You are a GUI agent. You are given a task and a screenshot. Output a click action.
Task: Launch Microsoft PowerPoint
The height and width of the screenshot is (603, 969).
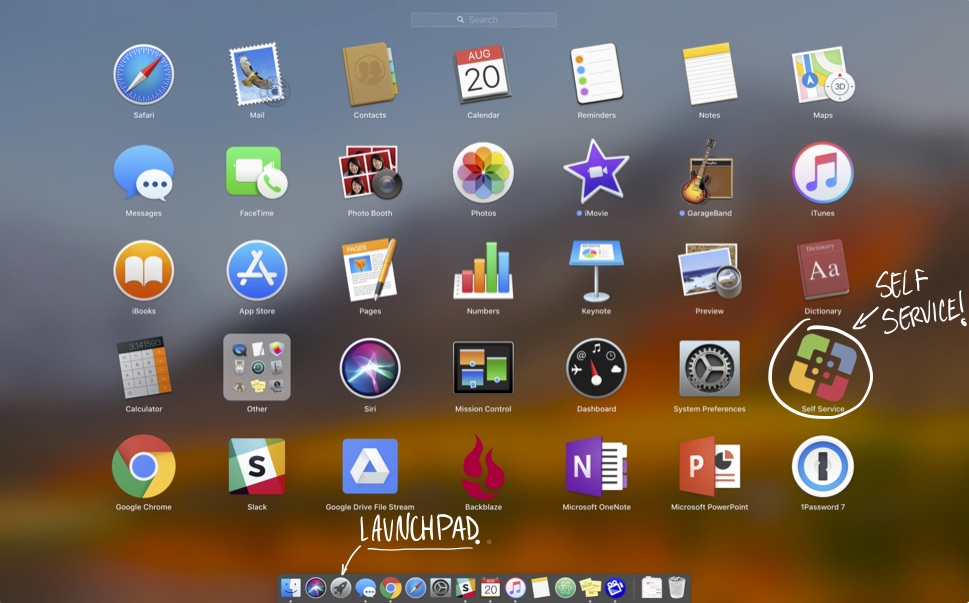click(708, 467)
